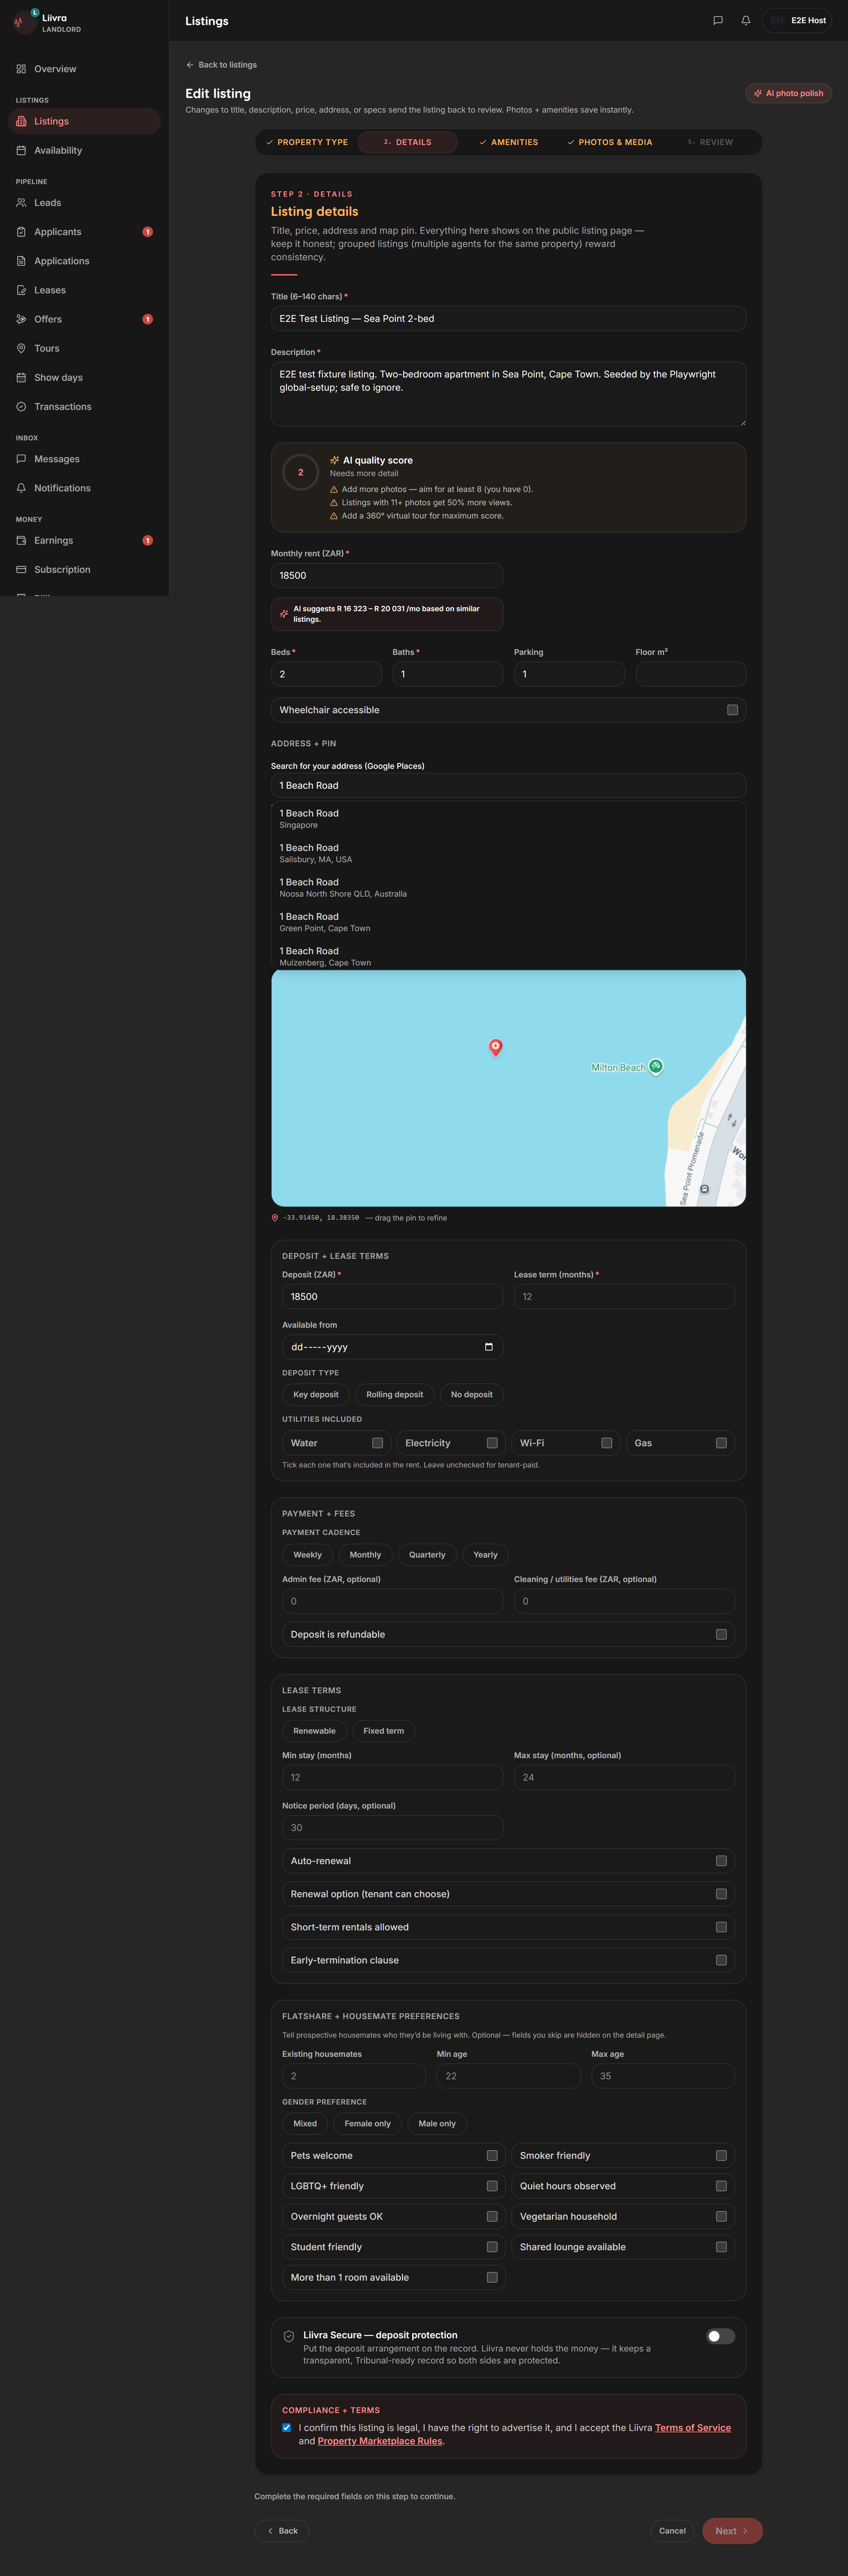Go to the Property Type step tab
Viewport: 848px width, 2576px height.
307,142
